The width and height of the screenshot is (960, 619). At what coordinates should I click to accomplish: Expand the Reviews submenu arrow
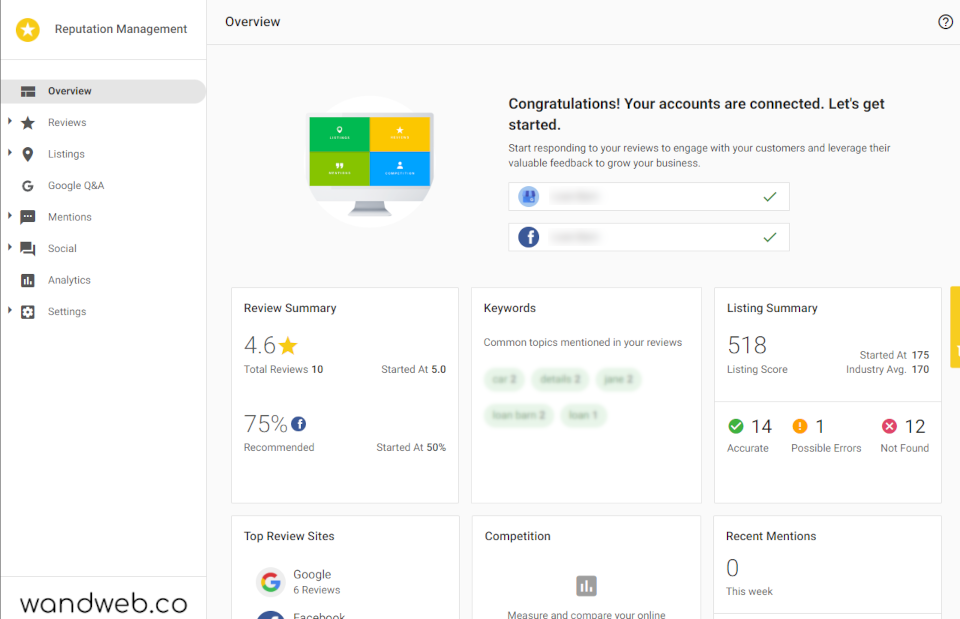(x=10, y=122)
